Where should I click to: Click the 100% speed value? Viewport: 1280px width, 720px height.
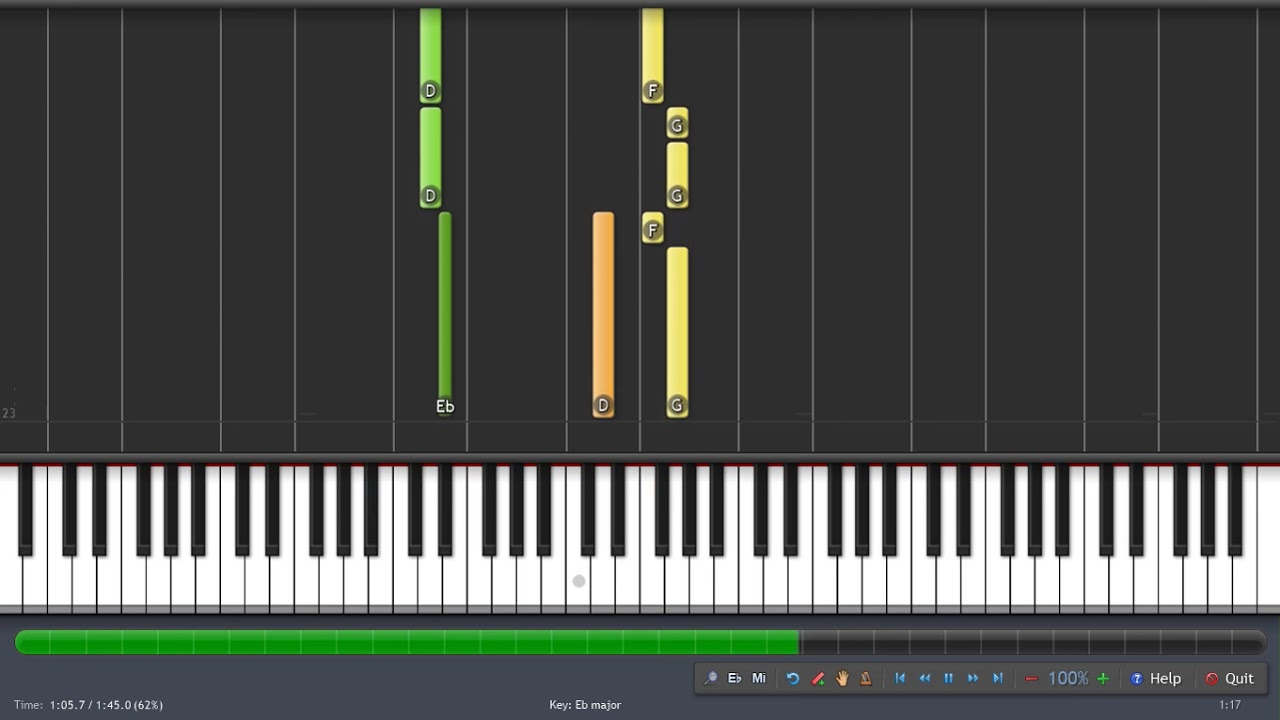click(1068, 678)
